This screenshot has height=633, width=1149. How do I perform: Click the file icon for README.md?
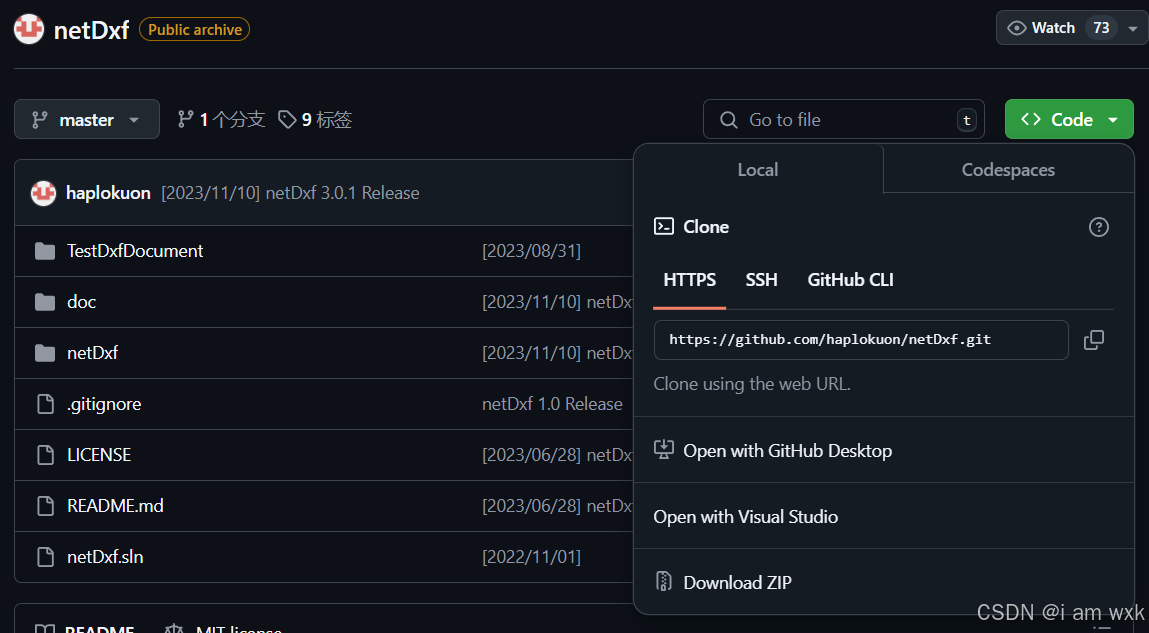(45, 506)
